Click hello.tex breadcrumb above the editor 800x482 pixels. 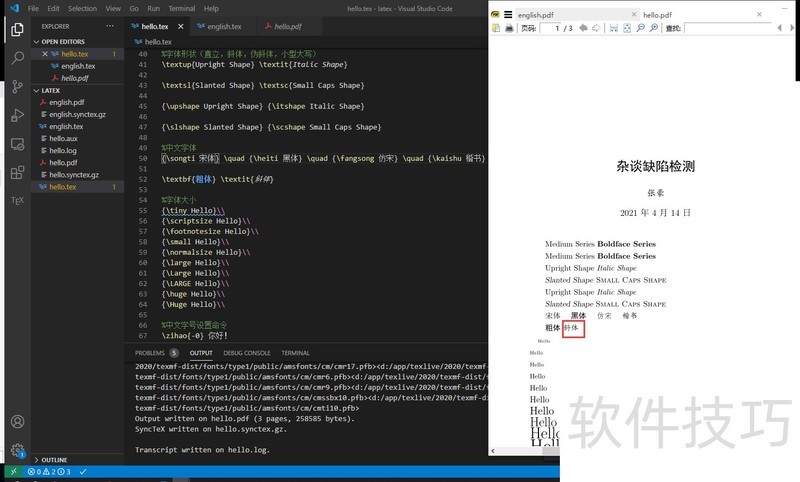(158, 42)
